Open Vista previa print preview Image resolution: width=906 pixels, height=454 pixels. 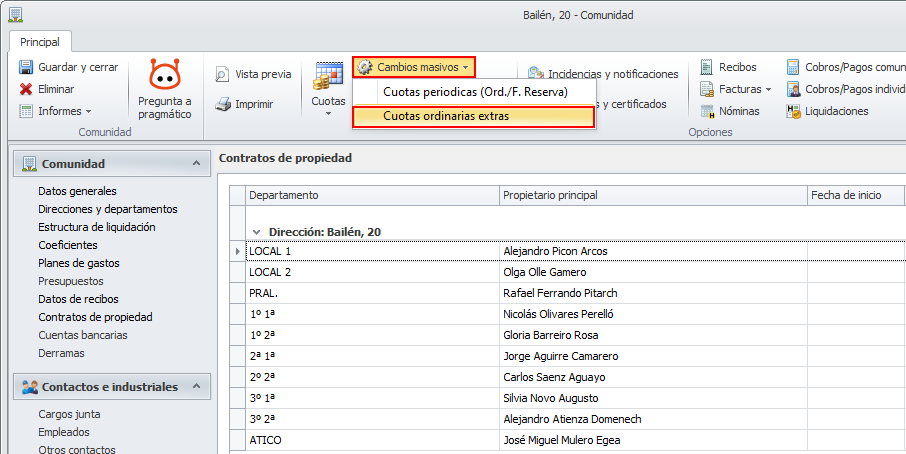tap(223, 74)
